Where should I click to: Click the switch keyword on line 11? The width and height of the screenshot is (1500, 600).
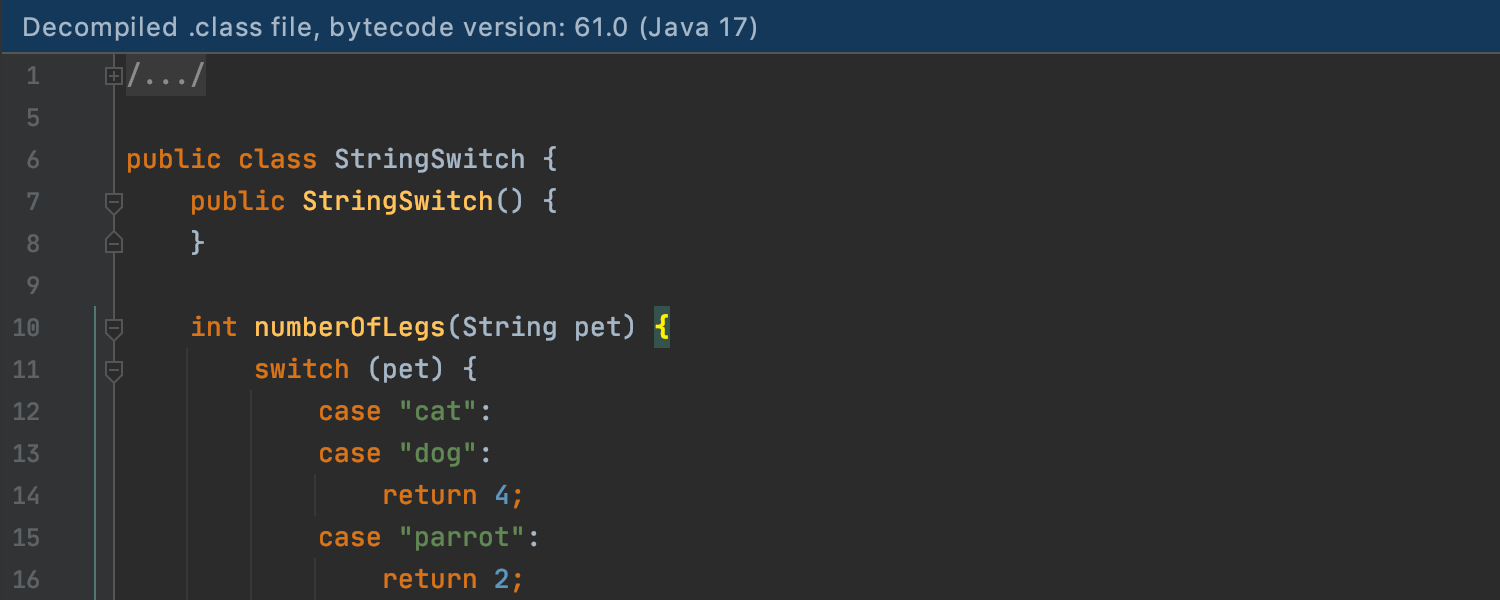pyautogui.click(x=301, y=370)
